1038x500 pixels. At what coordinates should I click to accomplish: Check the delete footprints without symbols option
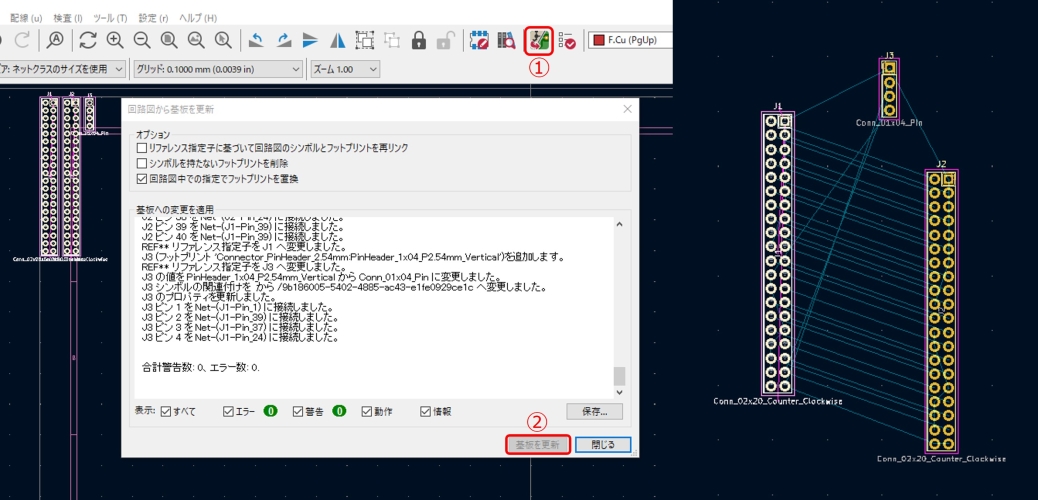[142, 163]
